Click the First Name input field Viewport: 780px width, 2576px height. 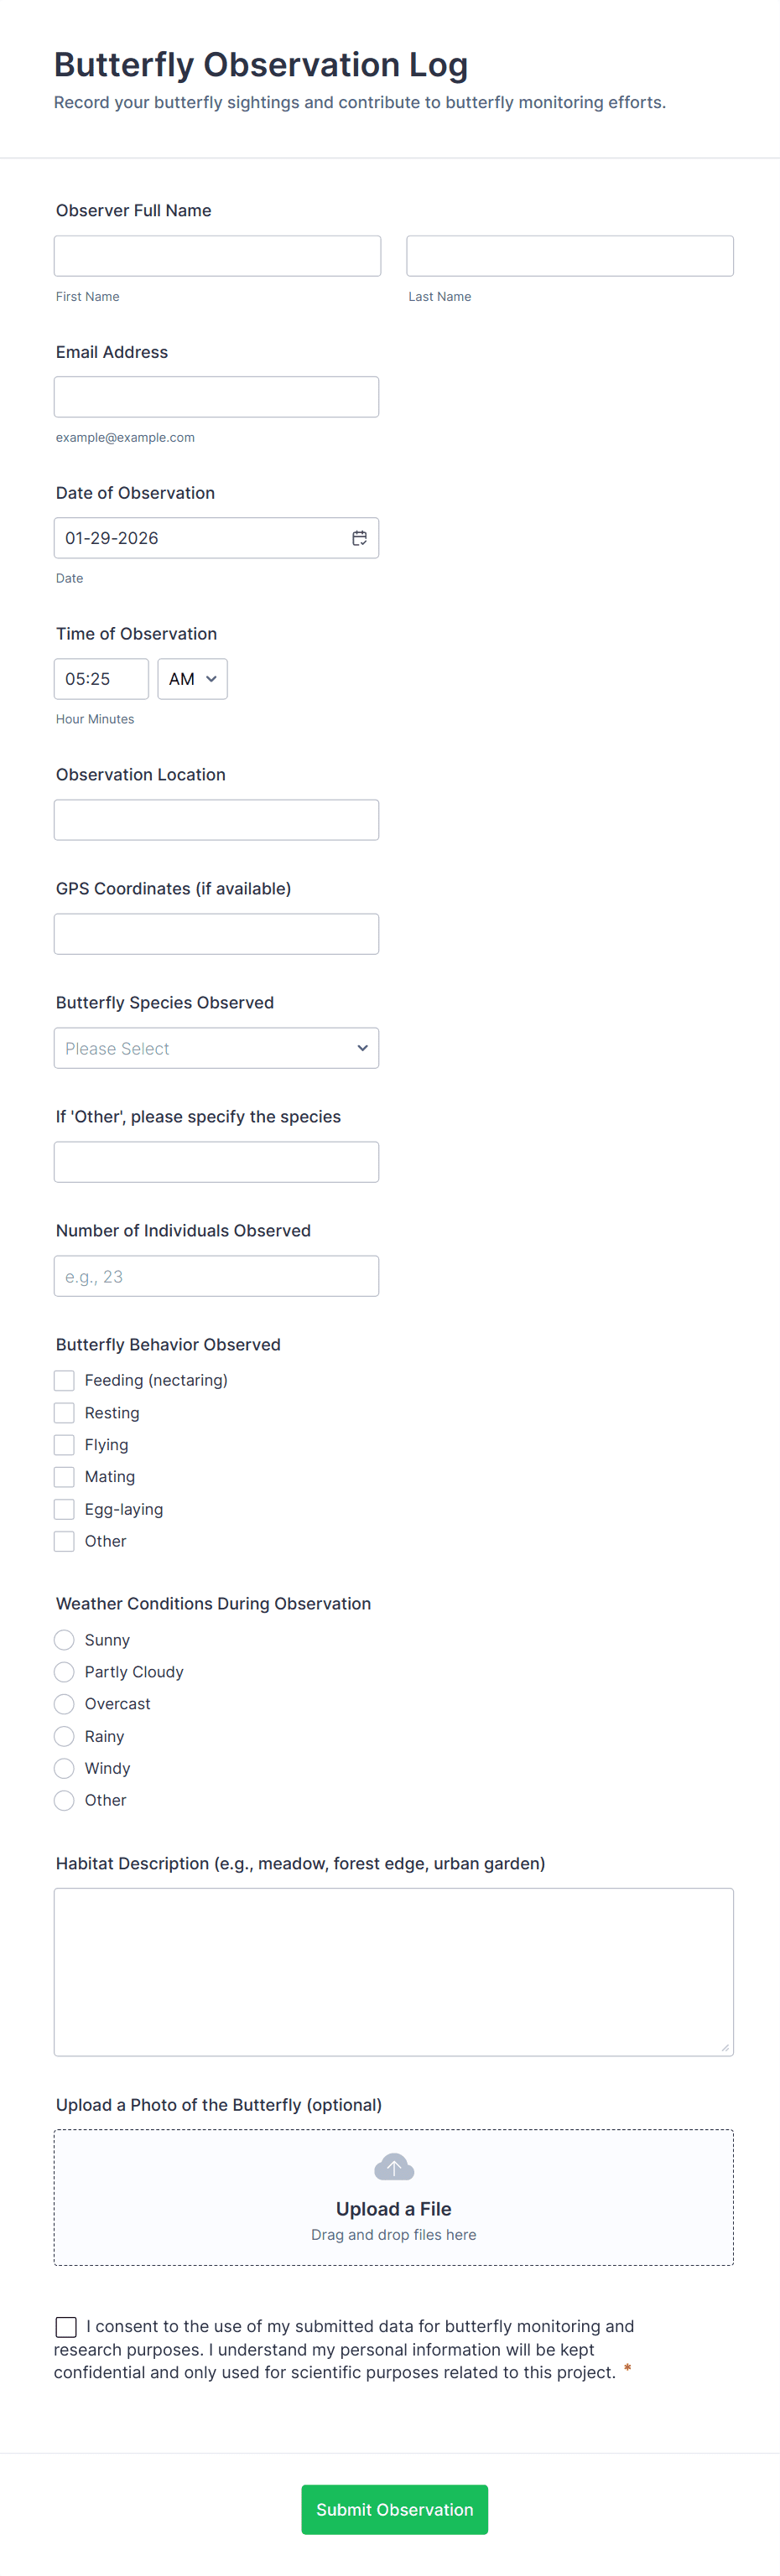click(x=217, y=255)
